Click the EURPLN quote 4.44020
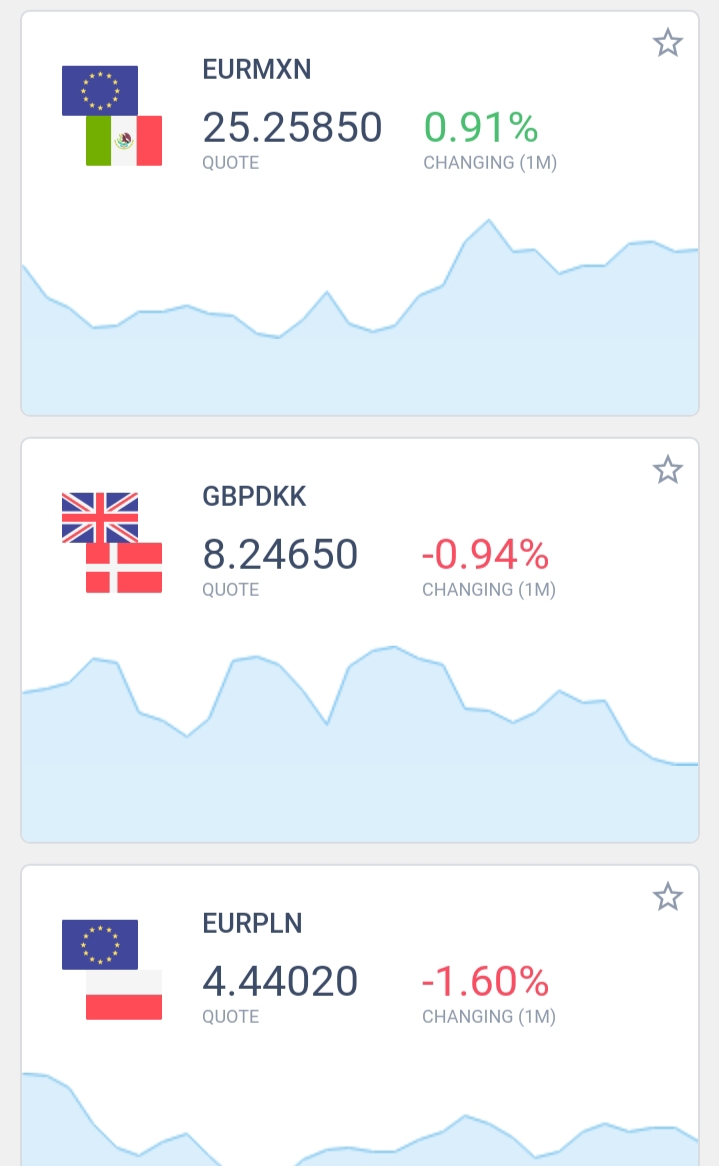This screenshot has height=1166, width=719. point(280,981)
